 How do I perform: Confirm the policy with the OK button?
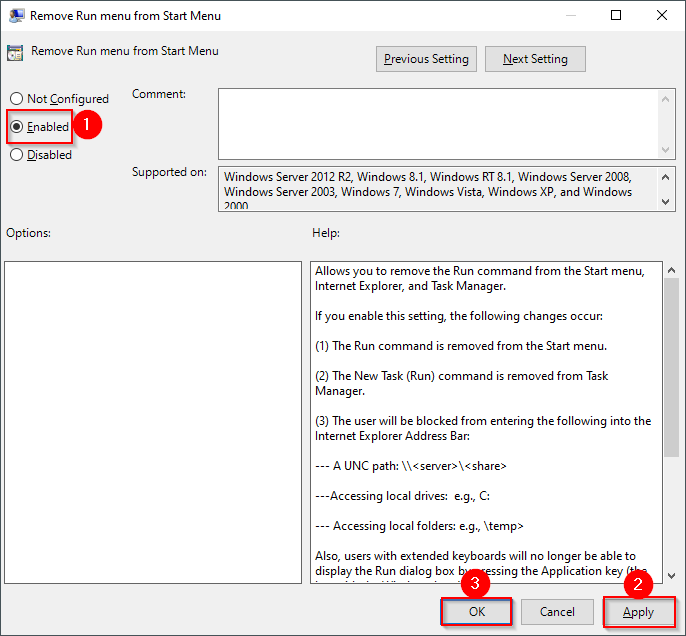(476, 611)
